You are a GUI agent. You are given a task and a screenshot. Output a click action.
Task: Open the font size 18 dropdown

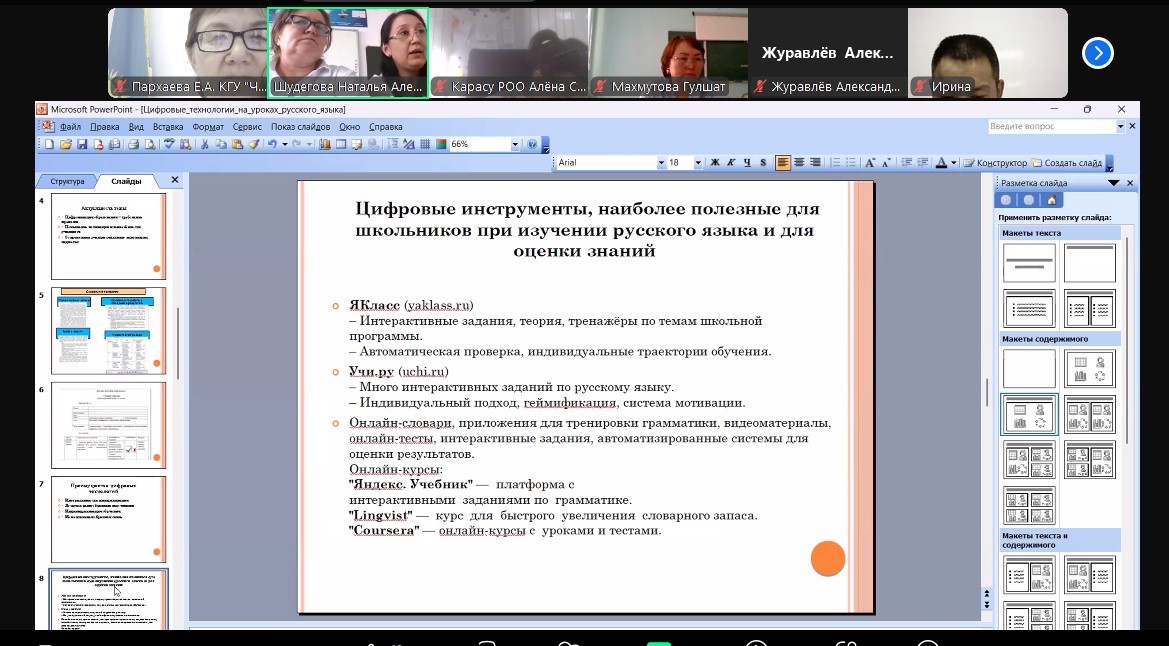(x=698, y=163)
